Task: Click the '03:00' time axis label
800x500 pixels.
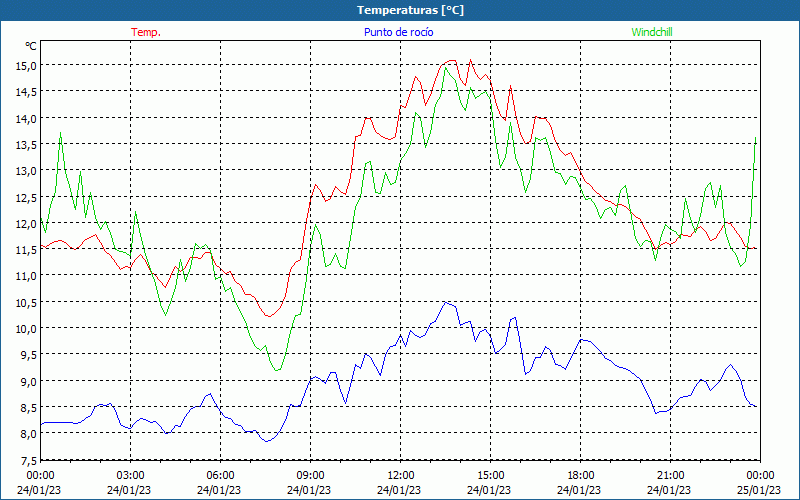Action: coord(130,476)
